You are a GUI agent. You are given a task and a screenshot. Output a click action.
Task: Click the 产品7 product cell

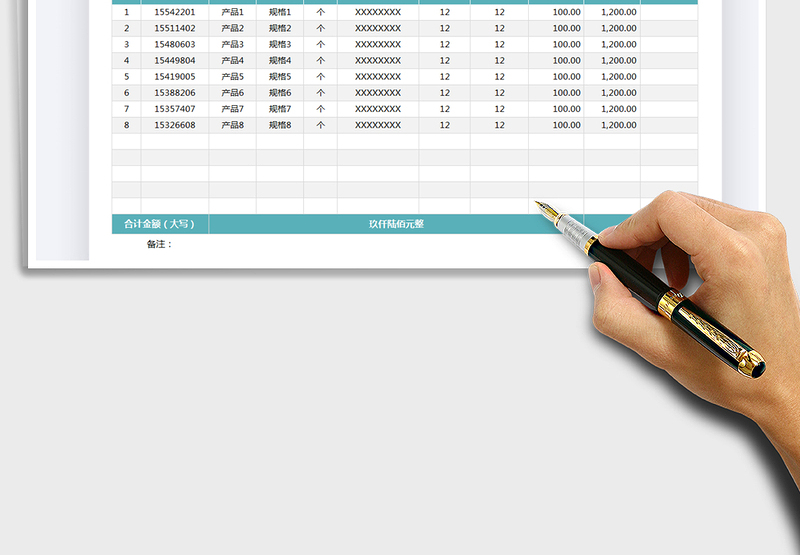pyautogui.click(x=233, y=108)
